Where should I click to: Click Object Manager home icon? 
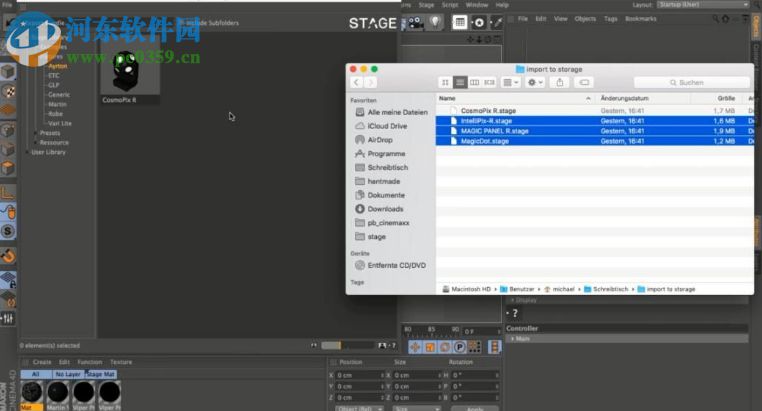click(726, 19)
